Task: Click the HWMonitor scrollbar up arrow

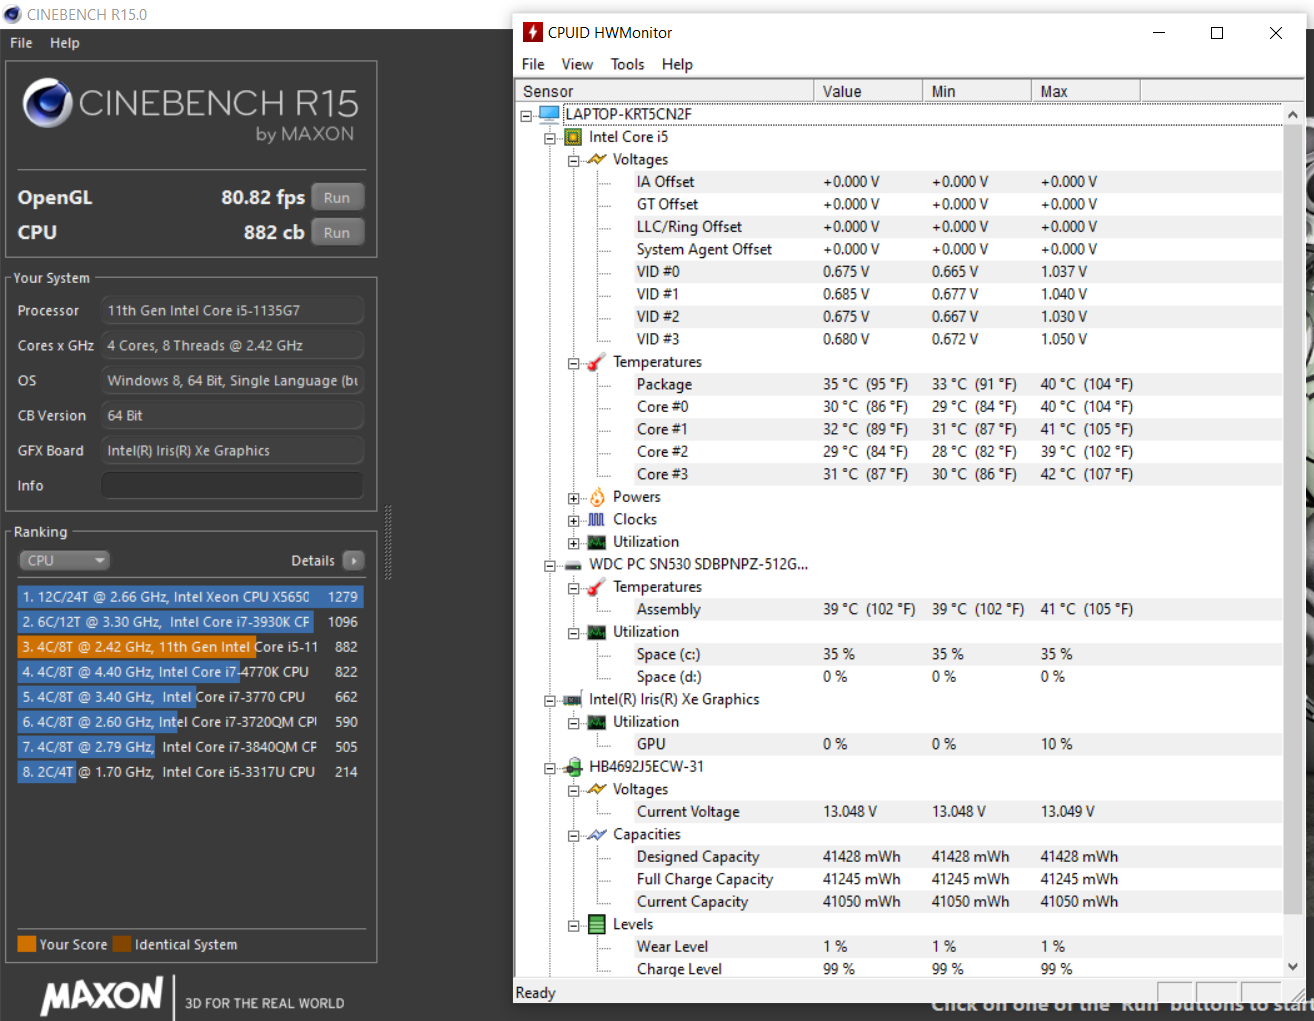Action: [x=1293, y=115]
